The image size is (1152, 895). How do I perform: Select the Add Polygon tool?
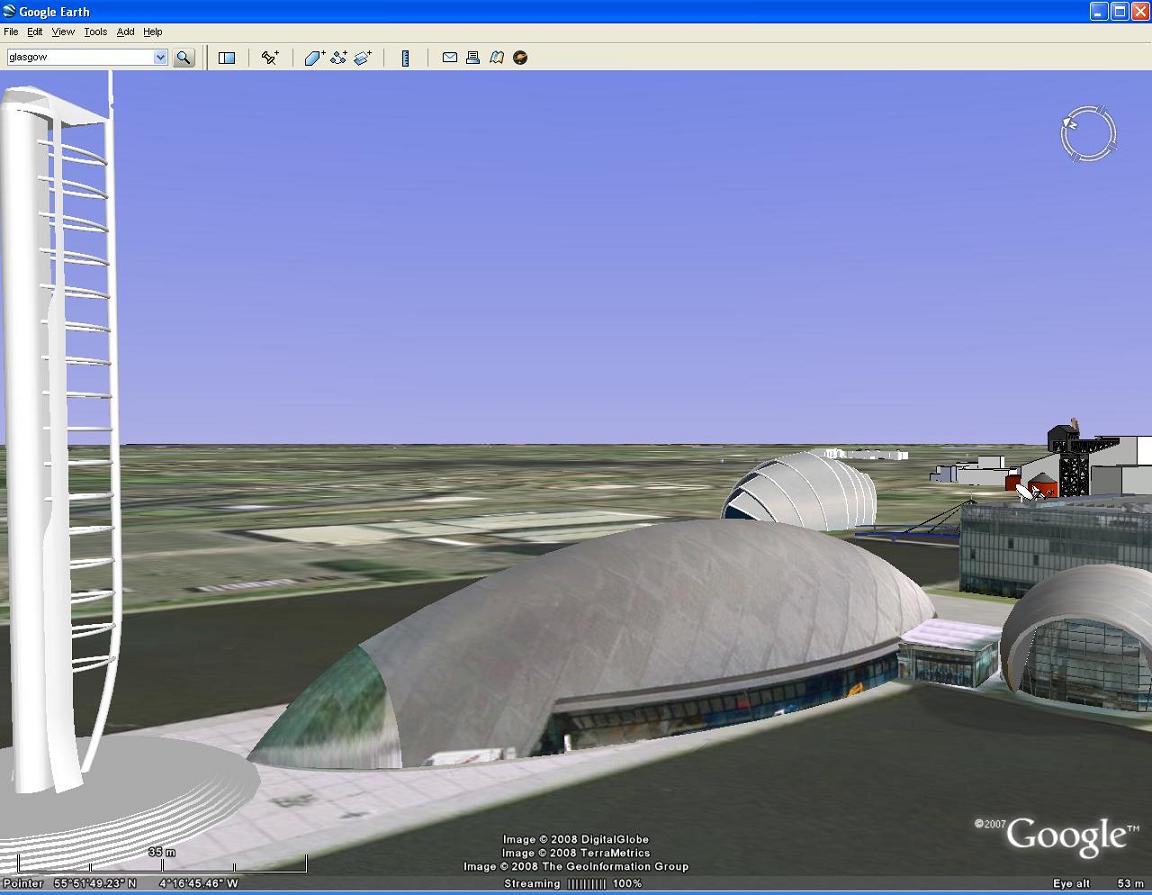[x=314, y=58]
